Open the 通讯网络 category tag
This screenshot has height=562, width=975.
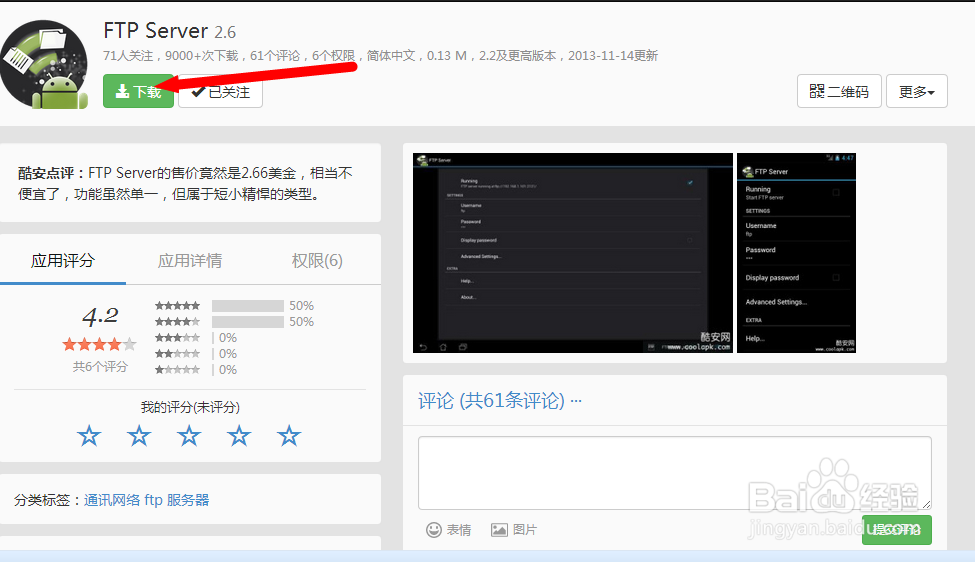pyautogui.click(x=112, y=500)
